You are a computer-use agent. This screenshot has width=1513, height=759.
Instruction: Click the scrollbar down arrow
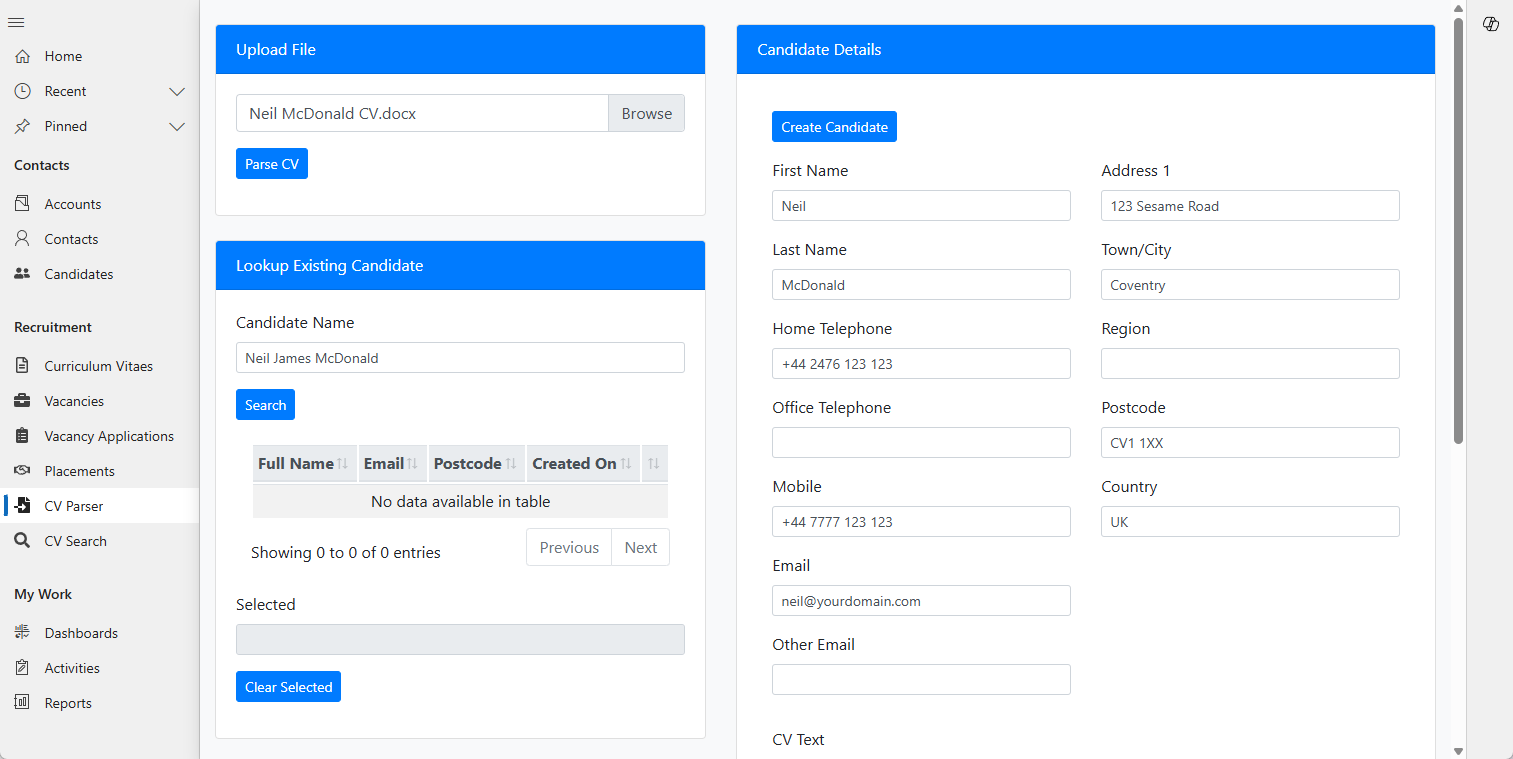[1458, 750]
